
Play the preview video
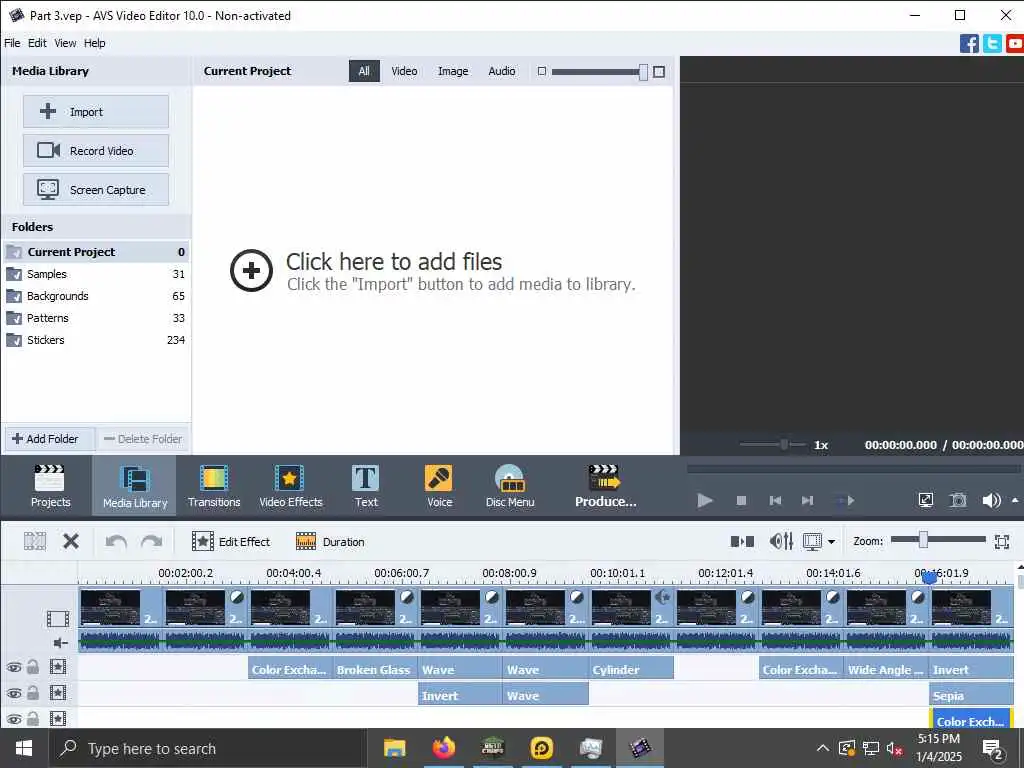[705, 500]
